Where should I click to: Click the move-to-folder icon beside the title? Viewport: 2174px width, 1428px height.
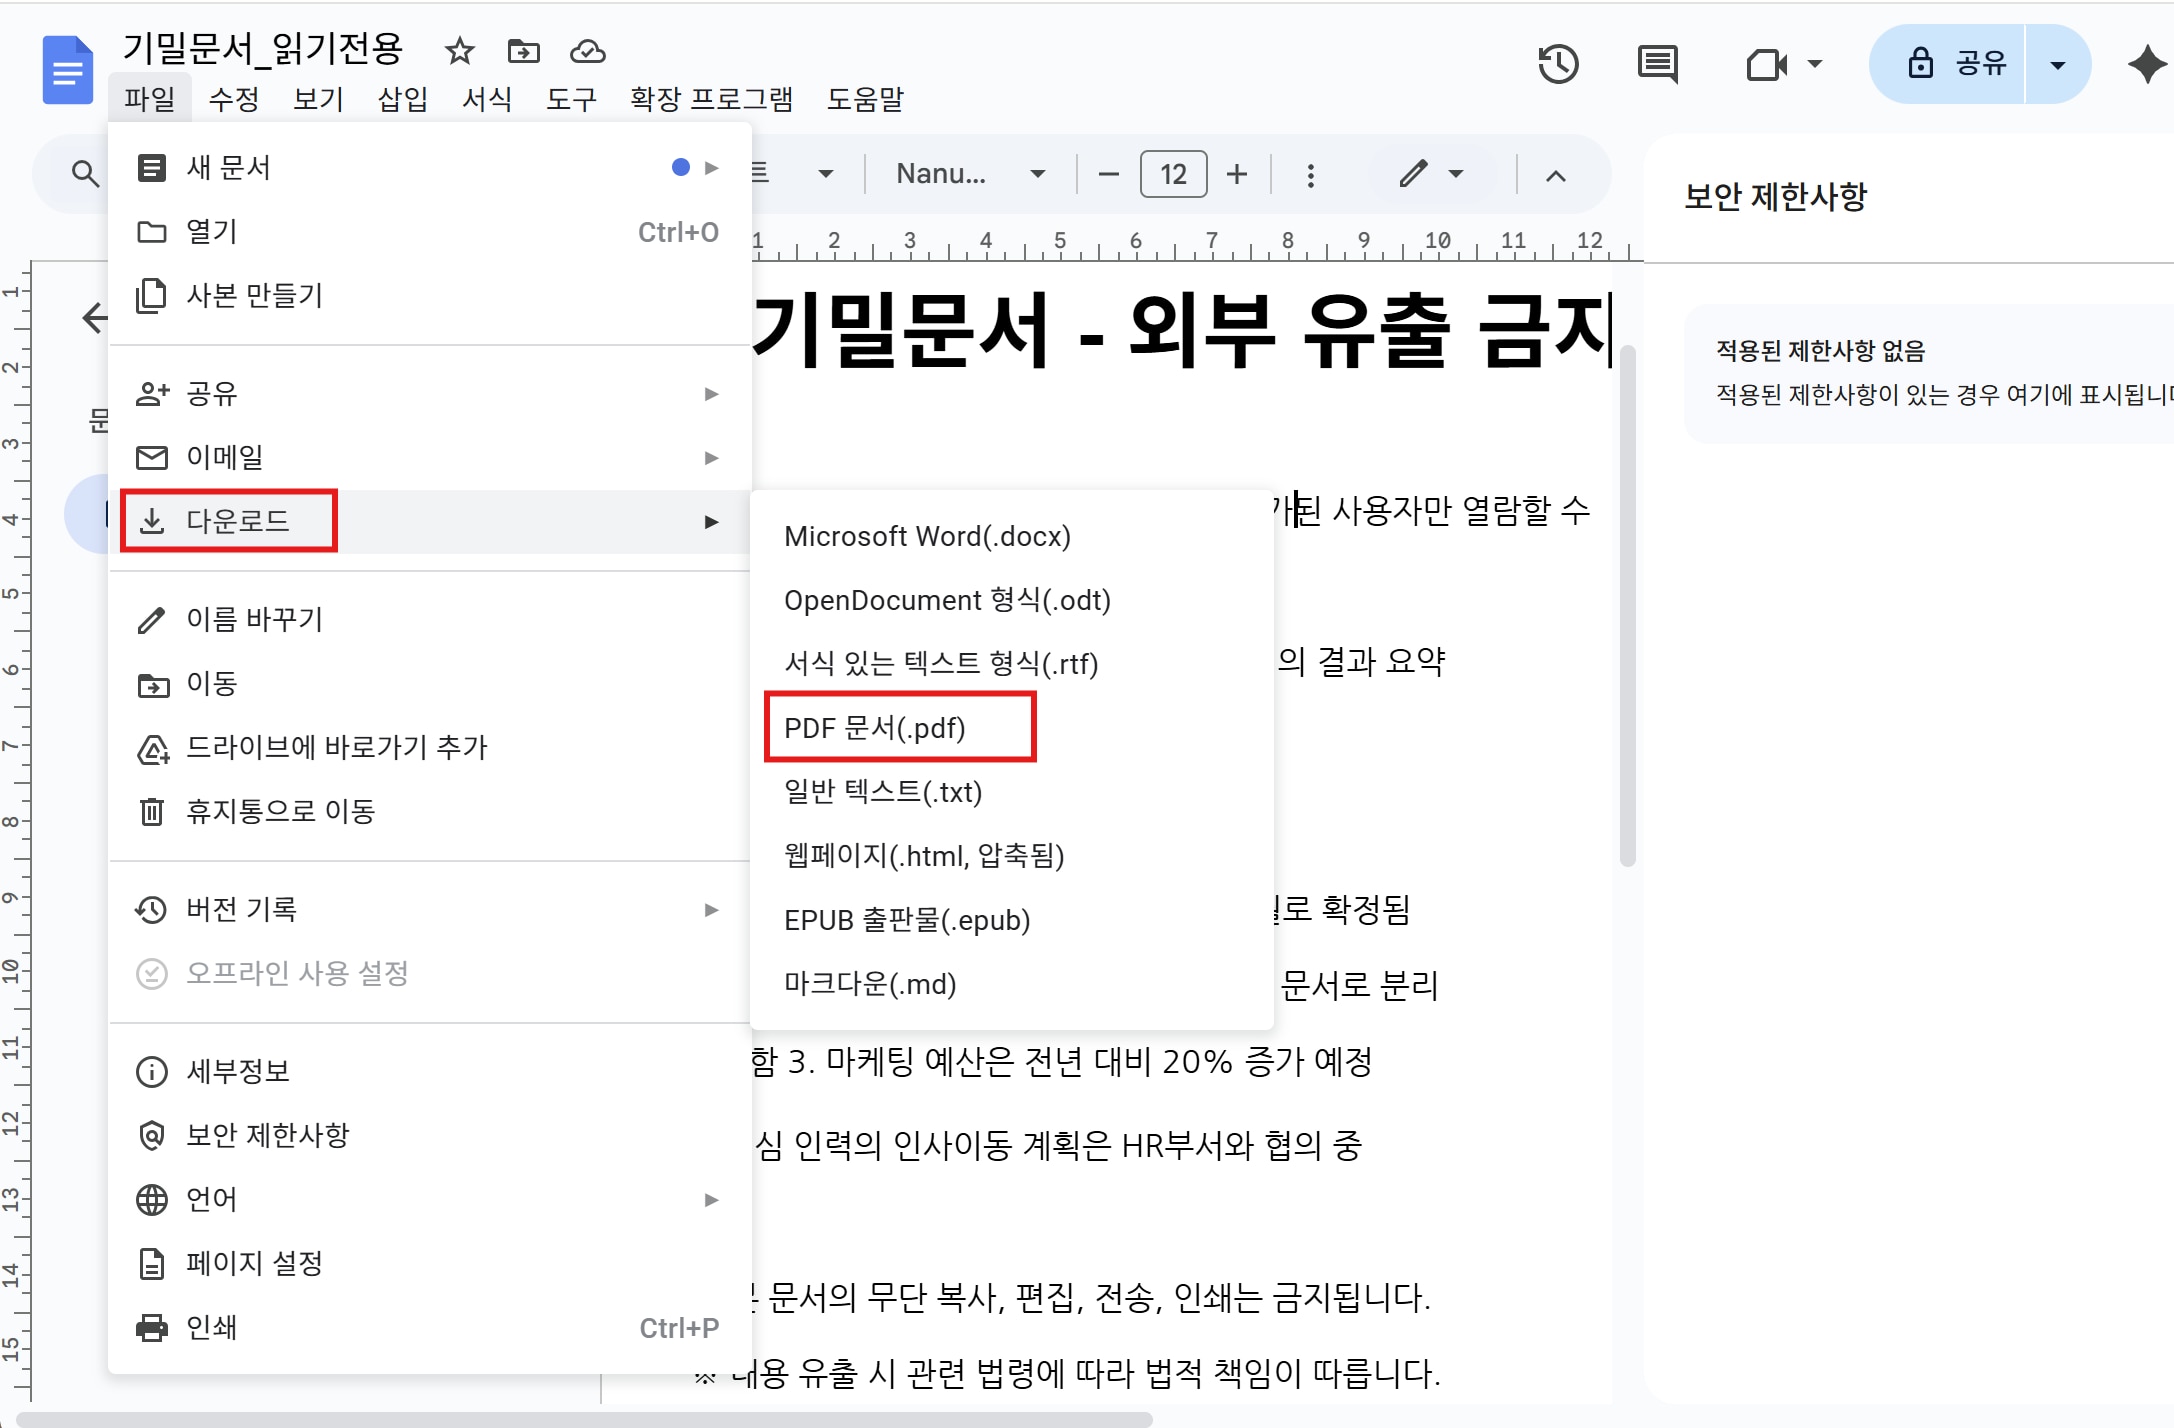point(523,51)
